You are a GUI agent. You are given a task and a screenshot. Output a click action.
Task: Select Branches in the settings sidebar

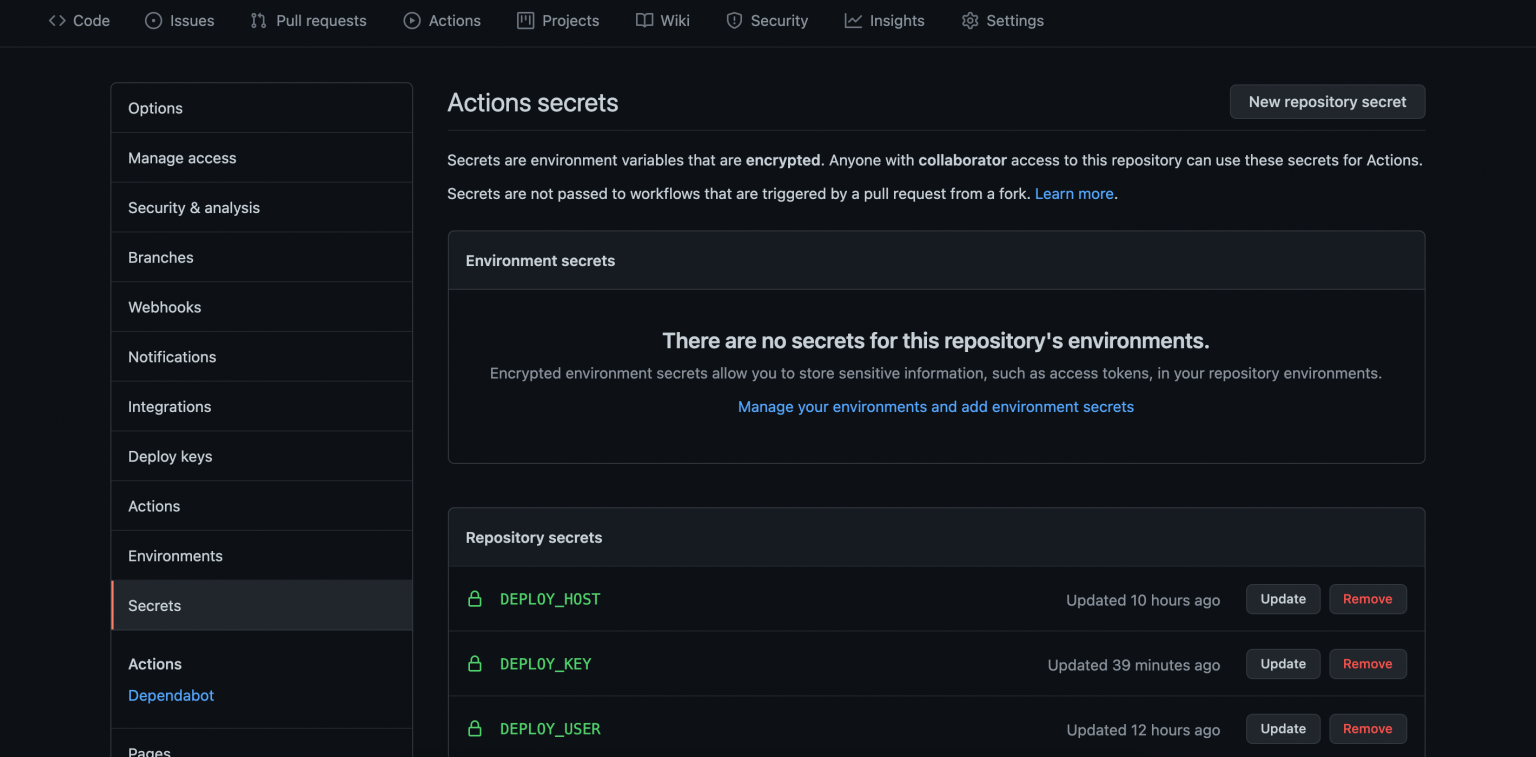[160, 257]
